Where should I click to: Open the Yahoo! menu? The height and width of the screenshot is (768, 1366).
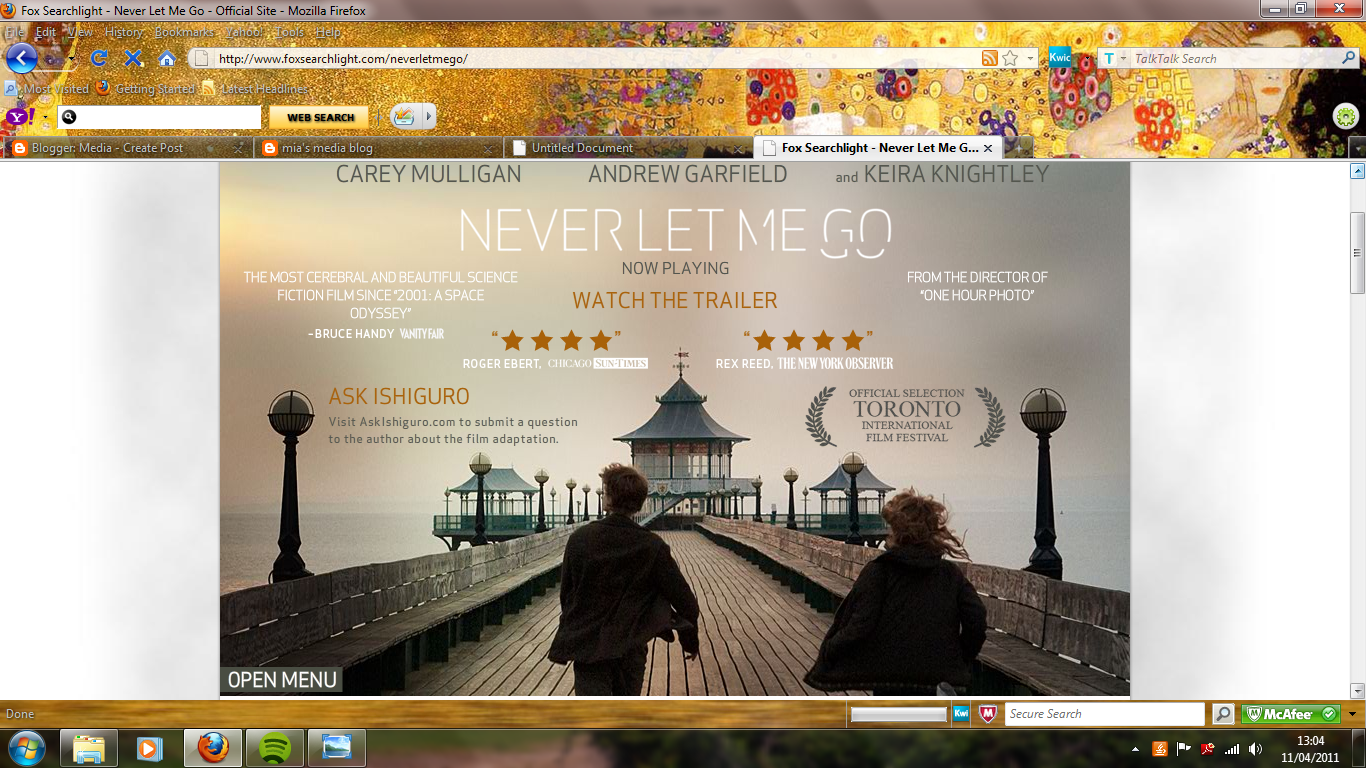(x=245, y=32)
